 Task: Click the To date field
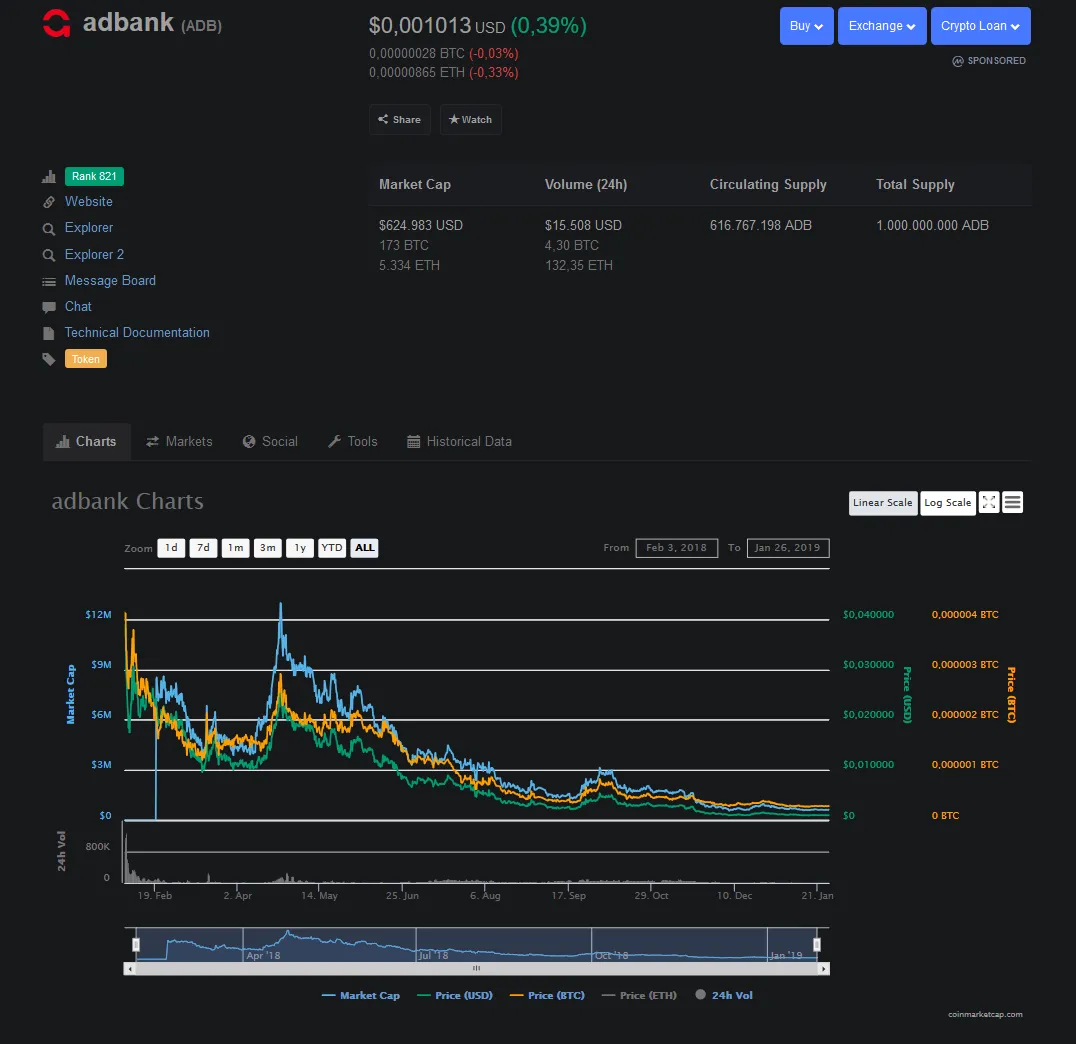pyautogui.click(x=788, y=548)
